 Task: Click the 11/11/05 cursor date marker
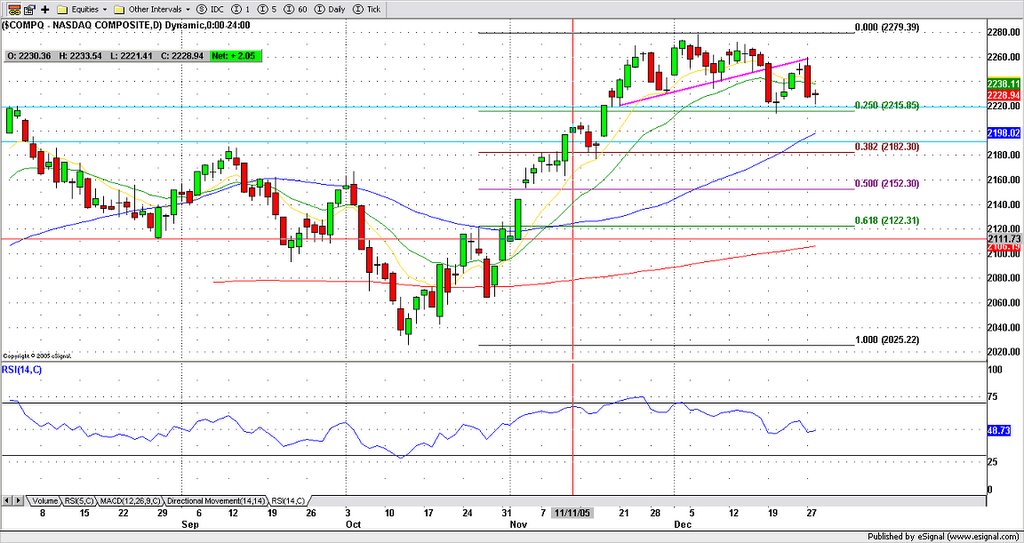coord(572,513)
